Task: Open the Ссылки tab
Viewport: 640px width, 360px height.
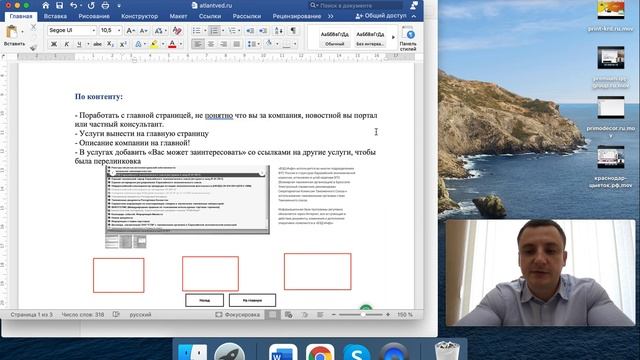Action: click(x=210, y=16)
